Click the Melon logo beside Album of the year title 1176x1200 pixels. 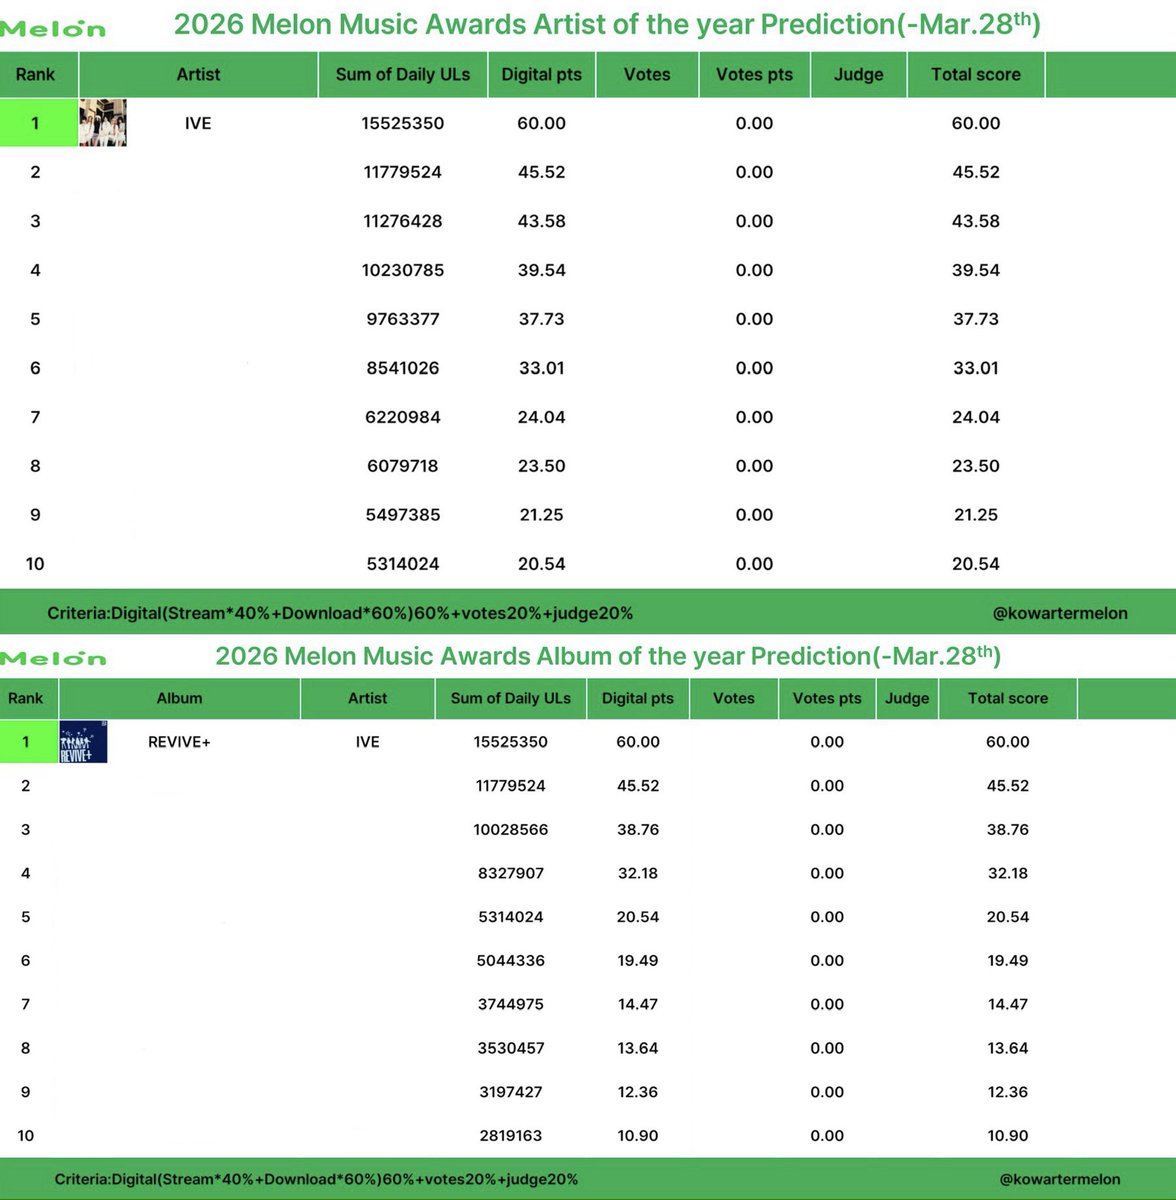[53, 658]
